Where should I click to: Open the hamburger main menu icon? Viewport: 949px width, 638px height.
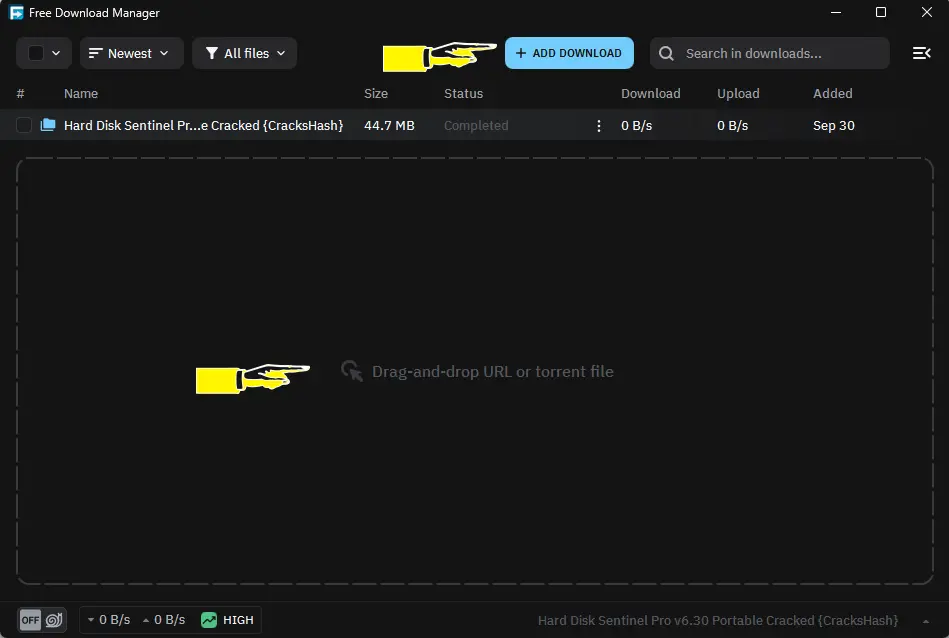(x=921, y=53)
